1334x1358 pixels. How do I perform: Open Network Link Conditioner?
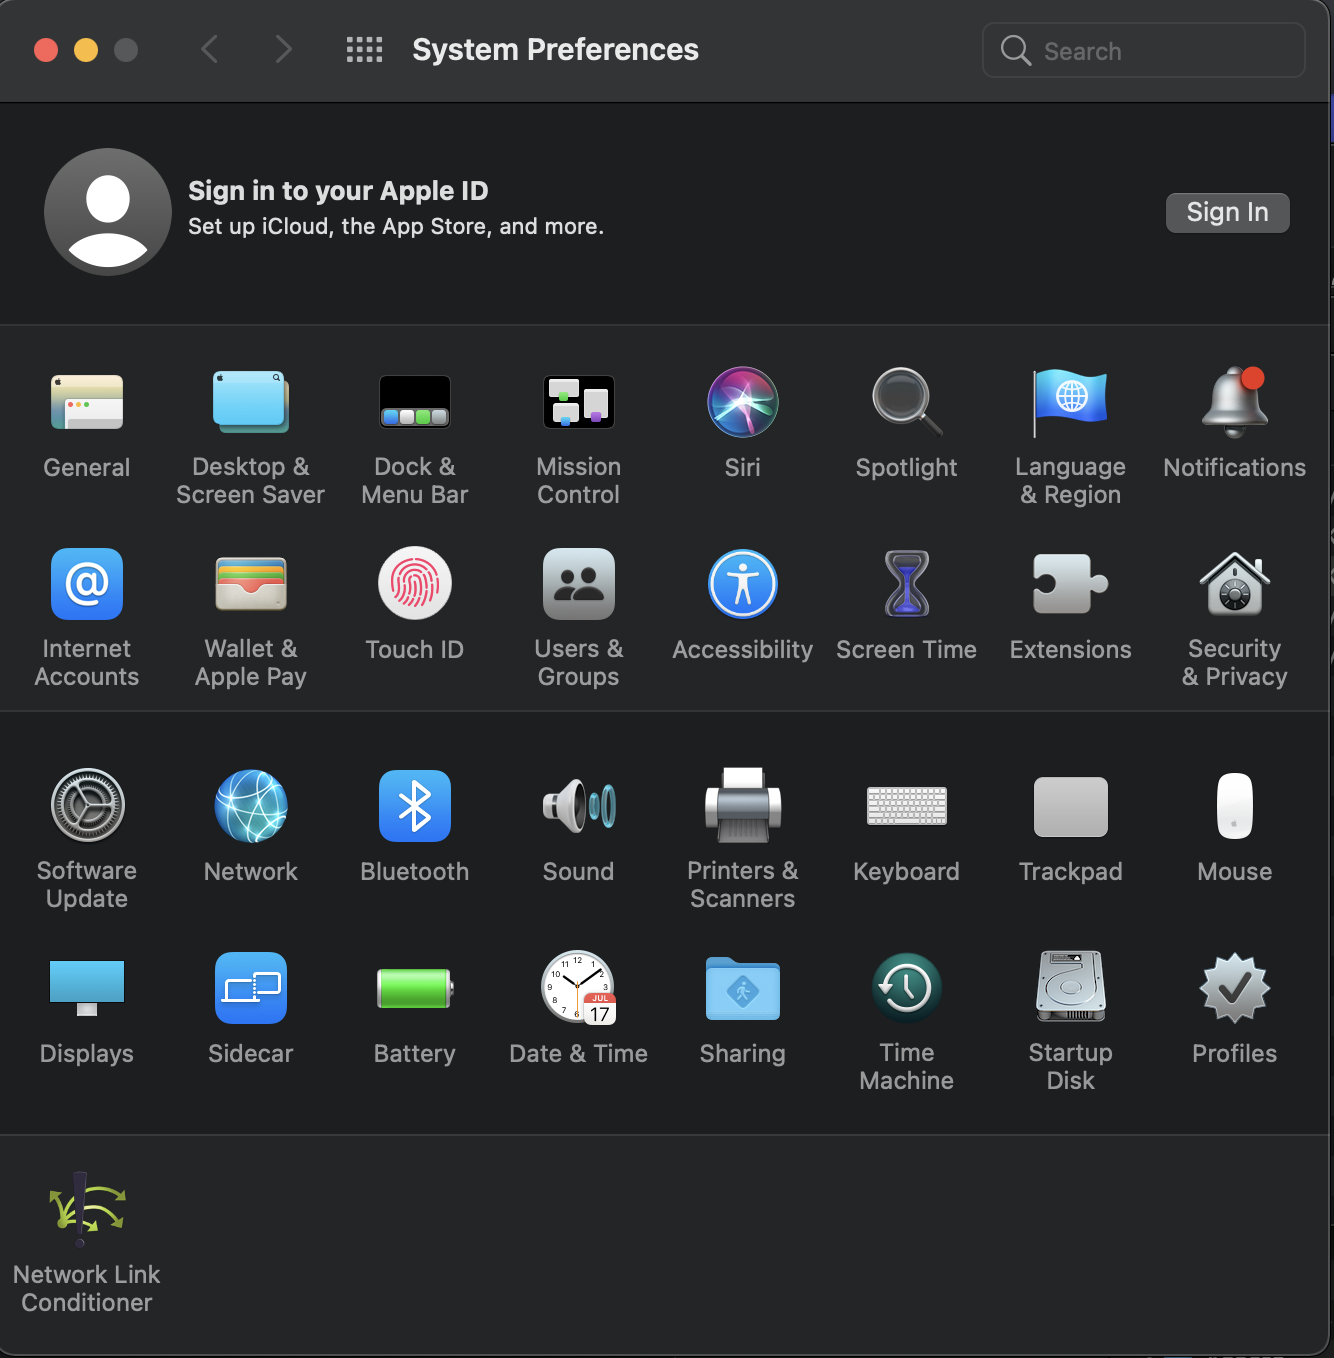coord(87,1209)
